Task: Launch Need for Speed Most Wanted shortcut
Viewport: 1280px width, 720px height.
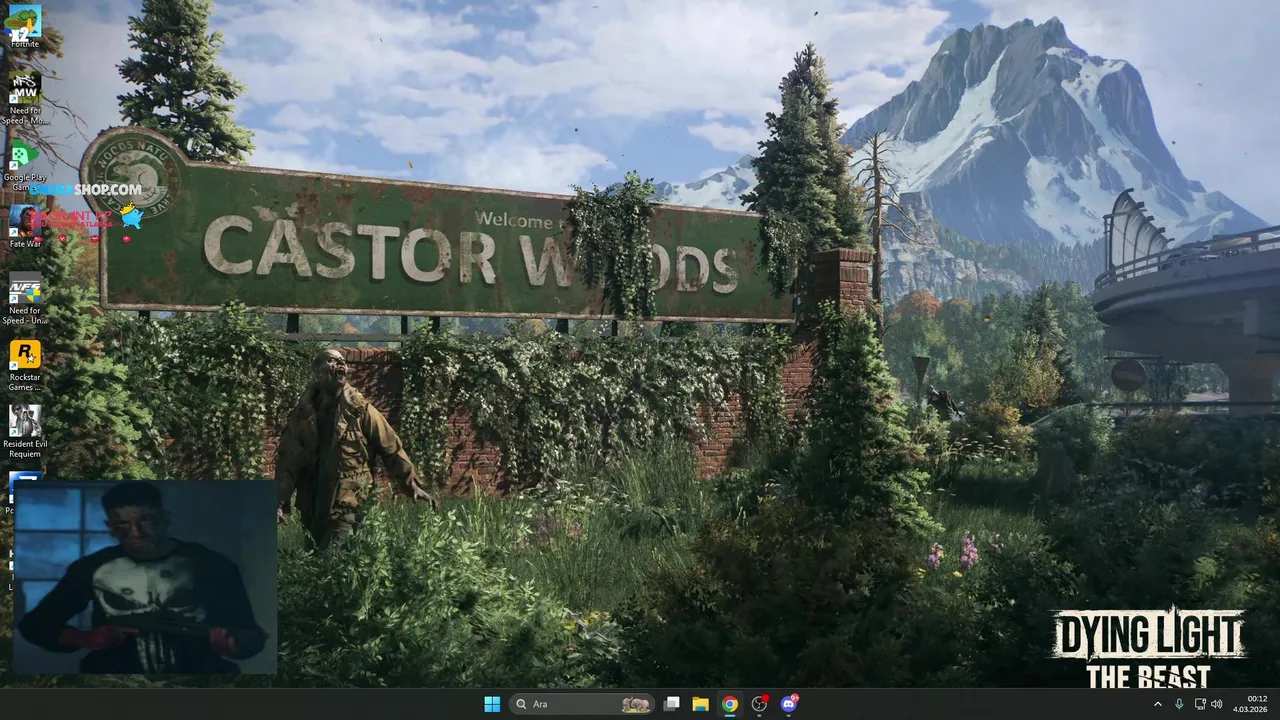Action: click(x=24, y=98)
